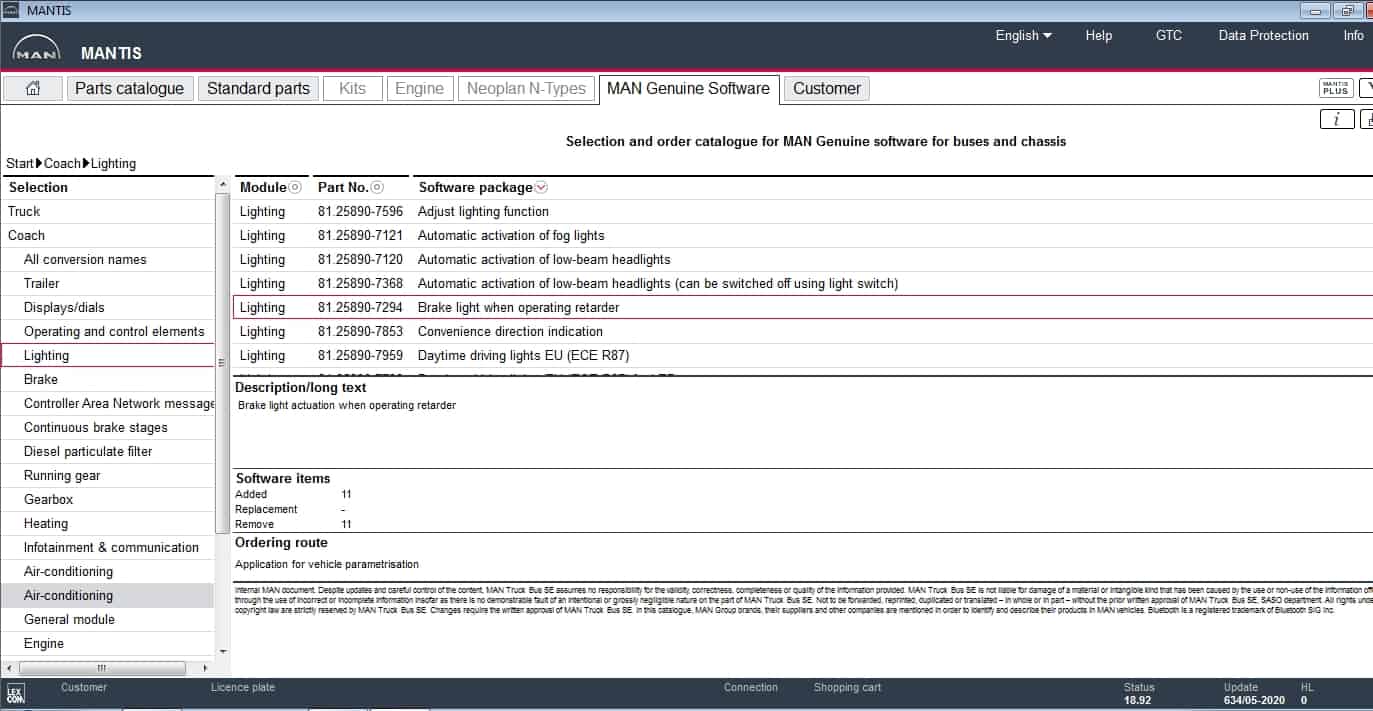Image resolution: width=1373 pixels, height=711 pixels.
Task: Select Coach in Selection list
Action: 108,235
